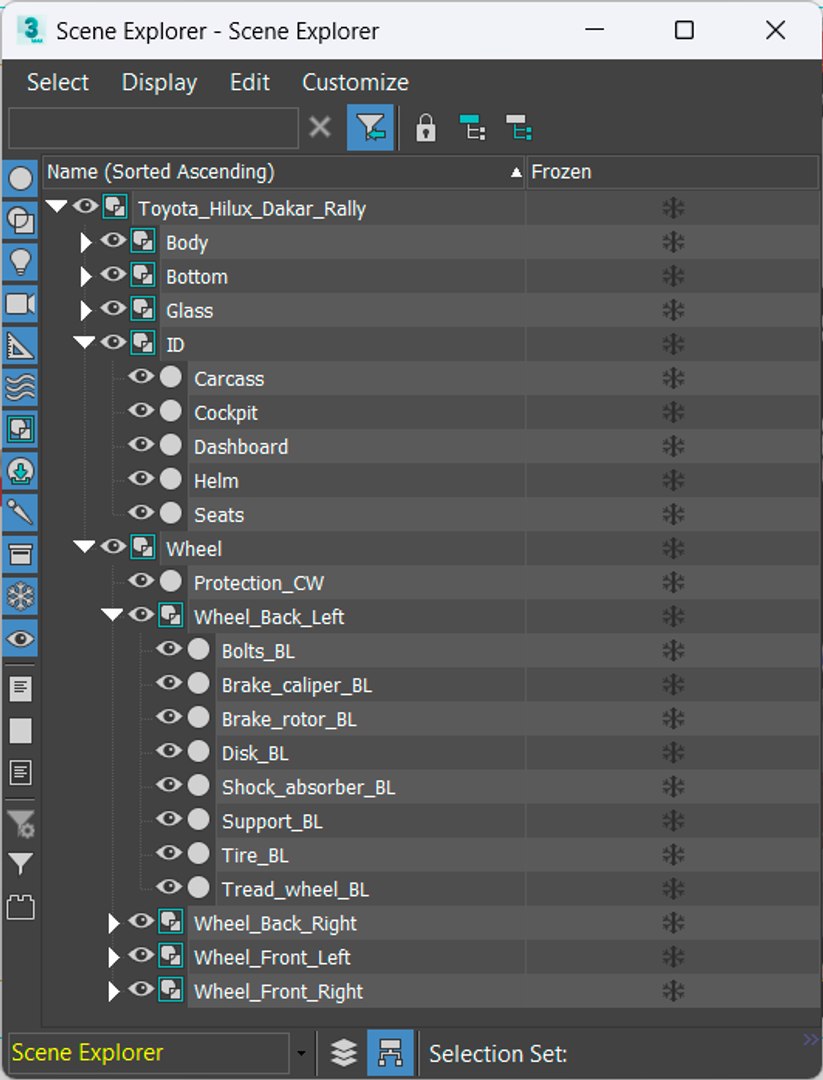Clear the search field with X button
Viewport: 823px width, 1080px height.
pyautogui.click(x=320, y=127)
